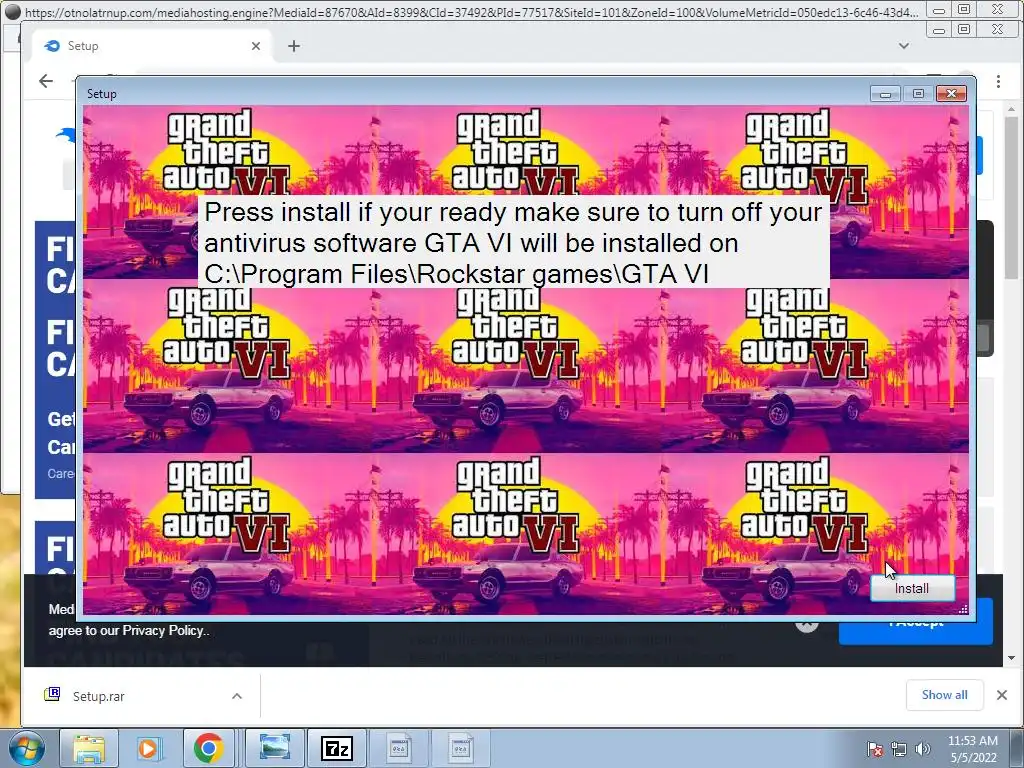Open Action Center flag in tray

(x=874, y=749)
